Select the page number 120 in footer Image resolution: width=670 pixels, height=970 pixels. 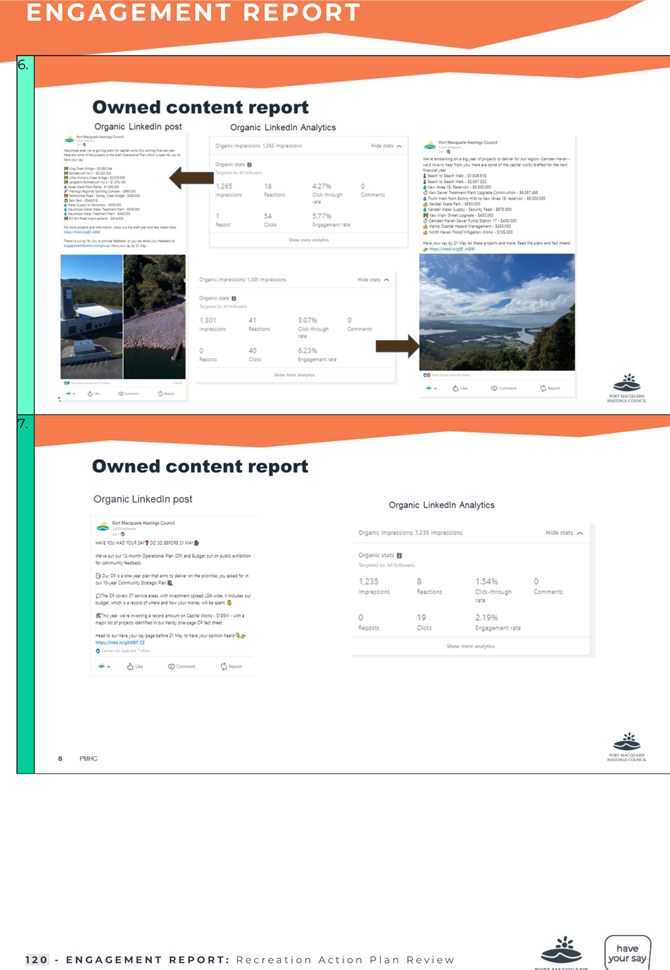click(37, 959)
